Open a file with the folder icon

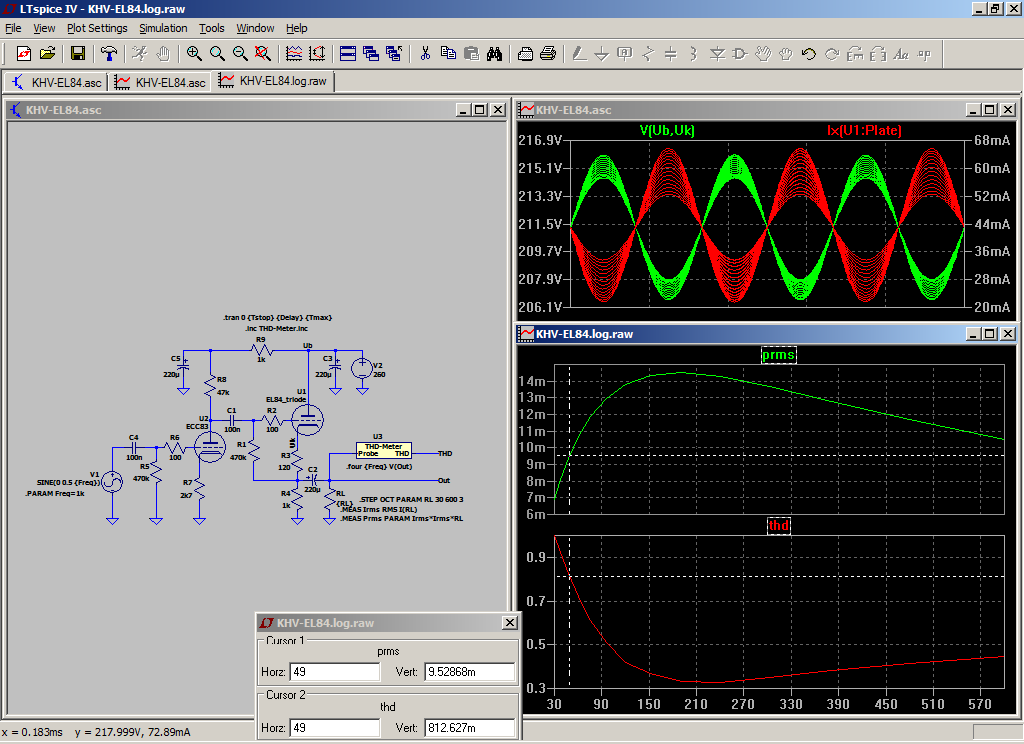click(46, 54)
